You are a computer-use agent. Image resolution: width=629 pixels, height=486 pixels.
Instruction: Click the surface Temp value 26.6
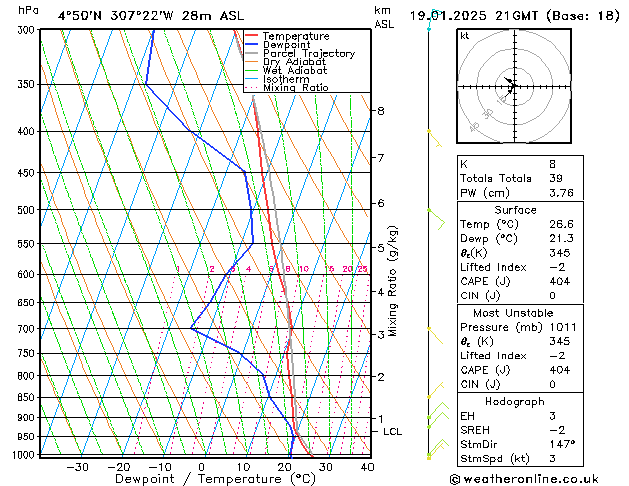click(561, 224)
